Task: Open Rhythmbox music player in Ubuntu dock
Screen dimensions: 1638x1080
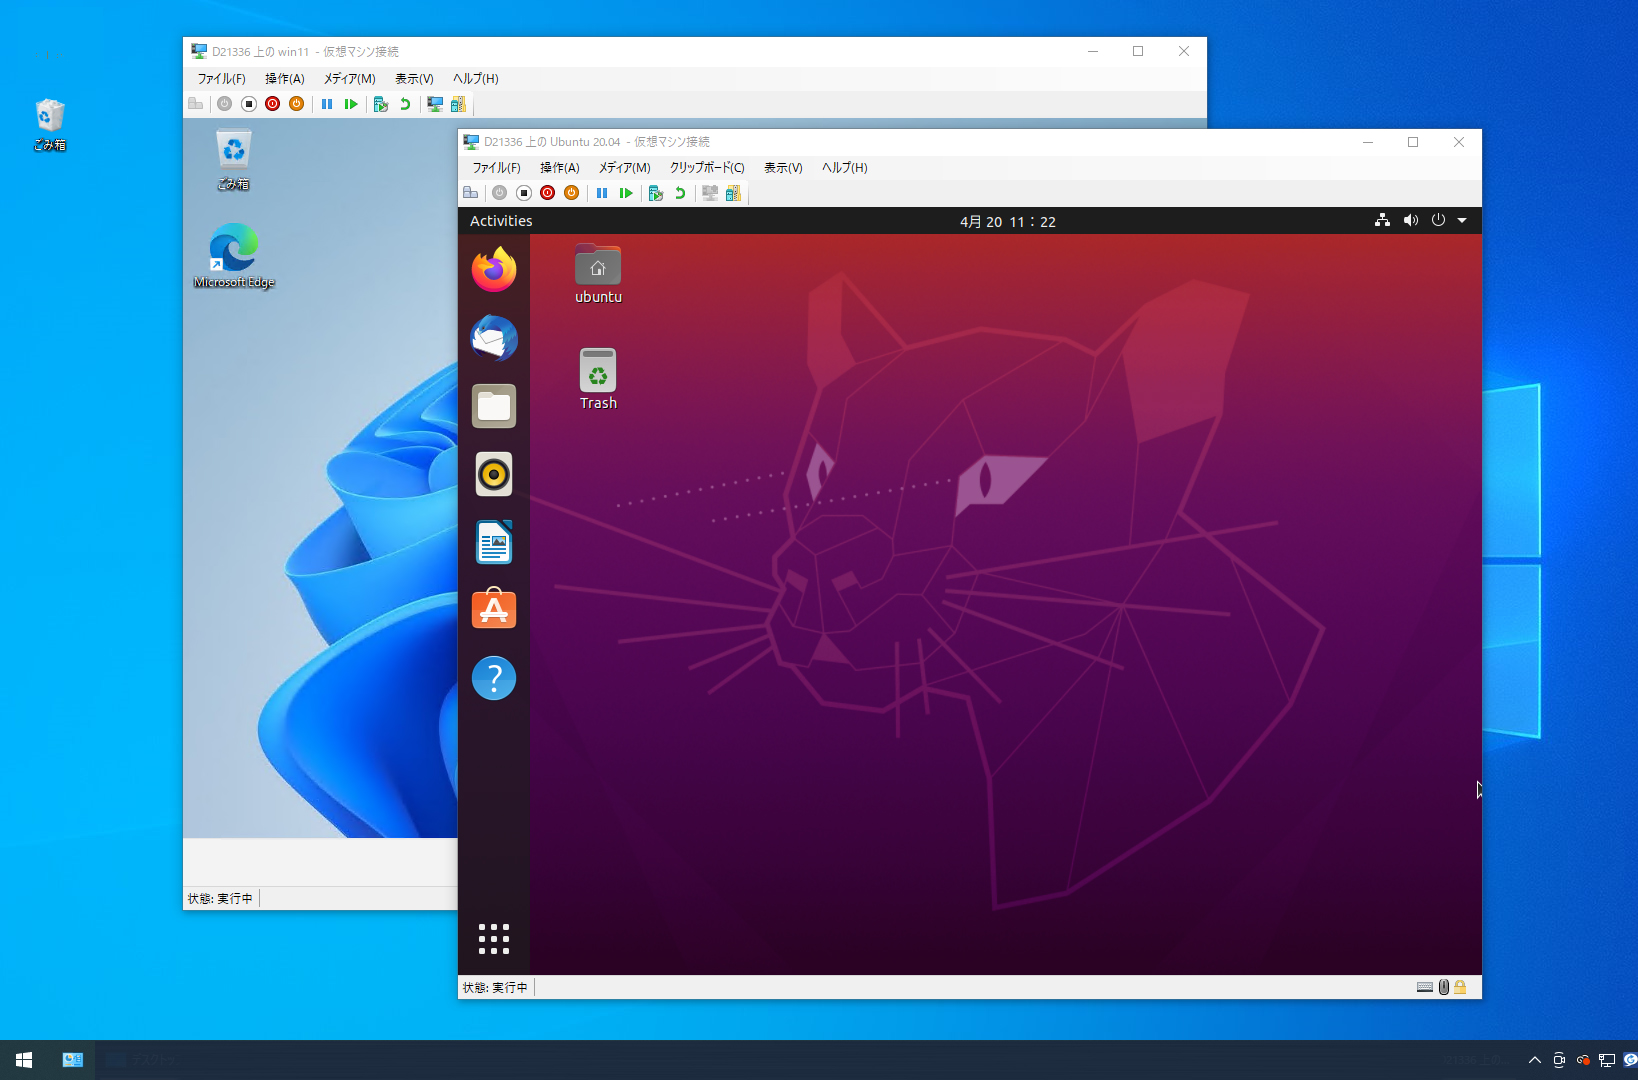Action: (x=494, y=474)
